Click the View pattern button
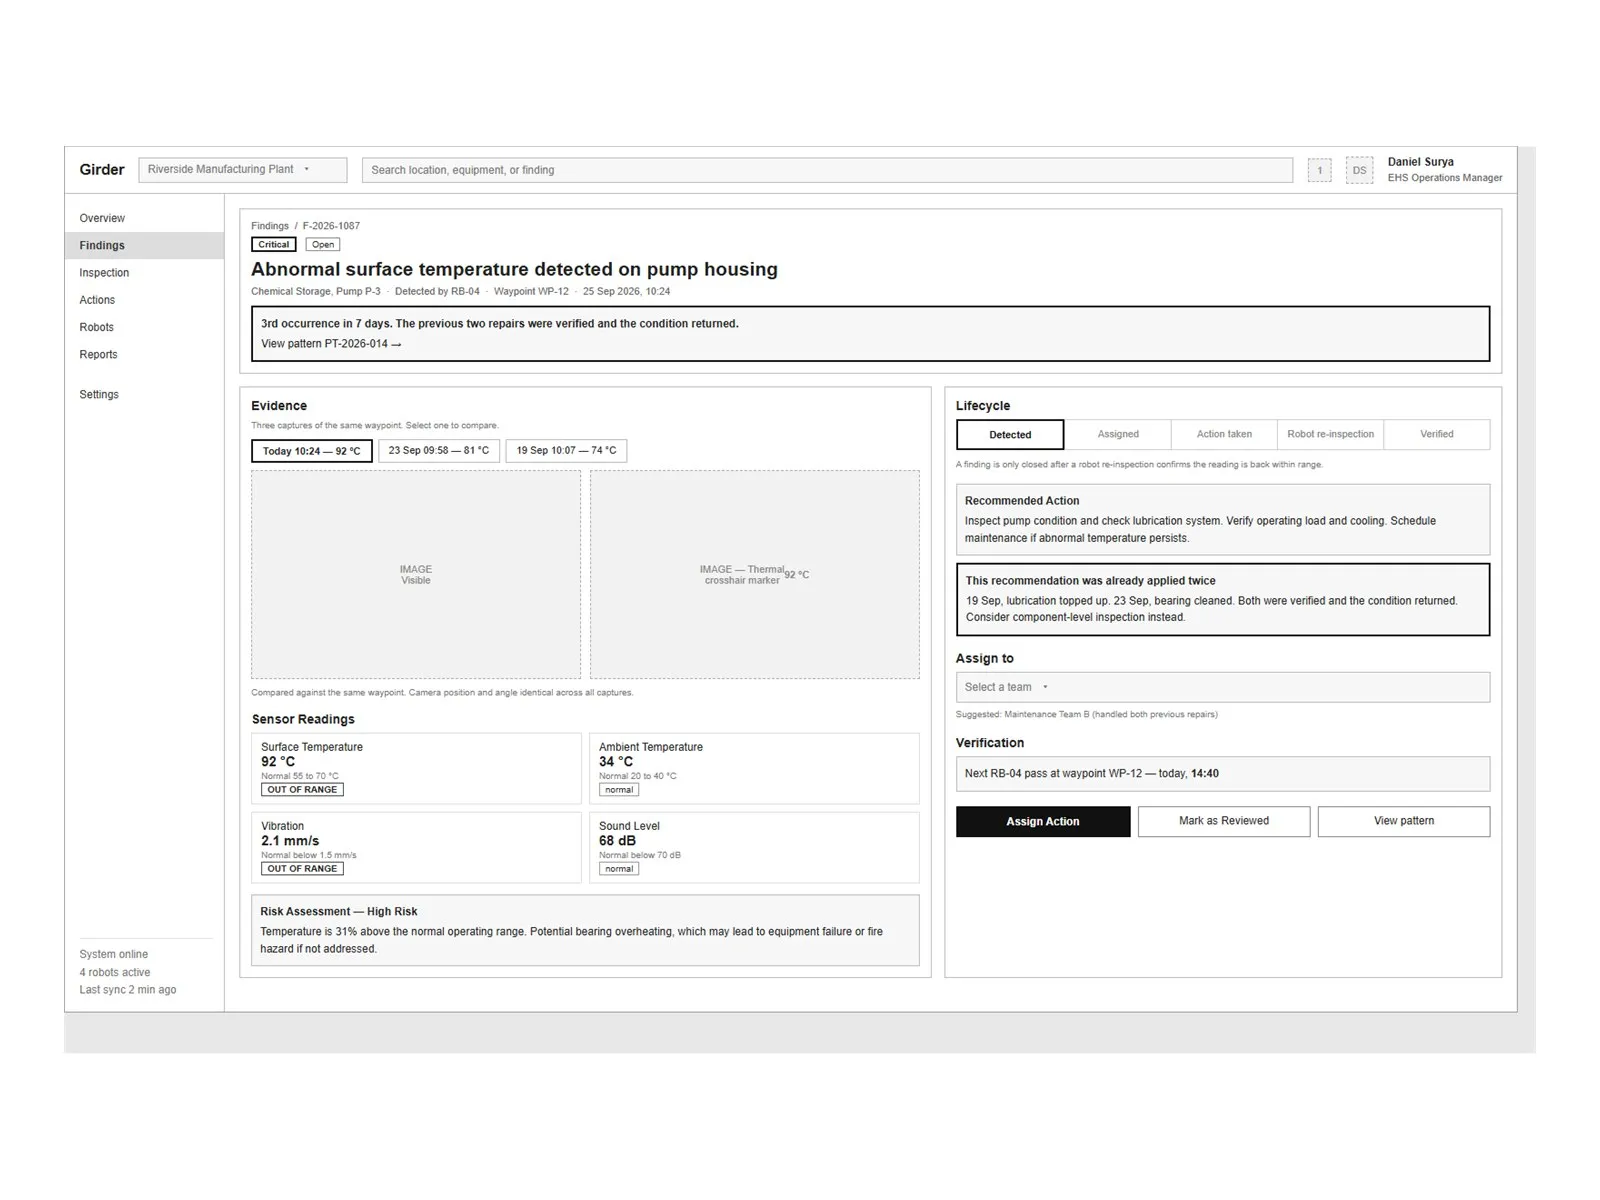Image resolution: width=1600 pixels, height=1200 pixels. pyautogui.click(x=1404, y=821)
